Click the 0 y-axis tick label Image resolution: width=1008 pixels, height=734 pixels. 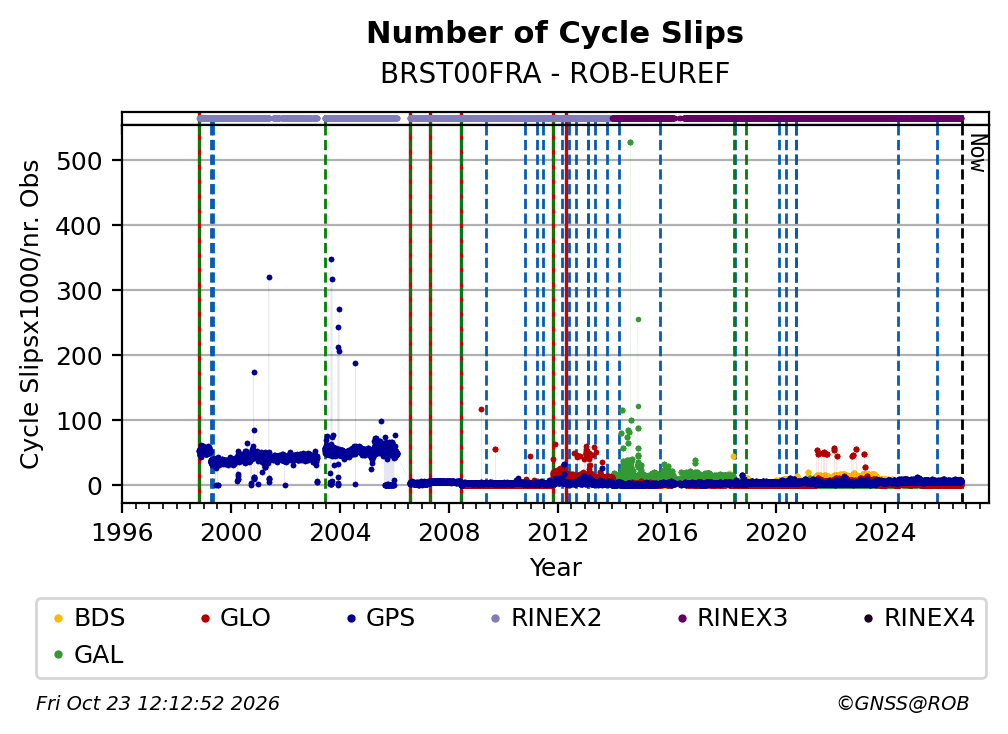click(94, 486)
